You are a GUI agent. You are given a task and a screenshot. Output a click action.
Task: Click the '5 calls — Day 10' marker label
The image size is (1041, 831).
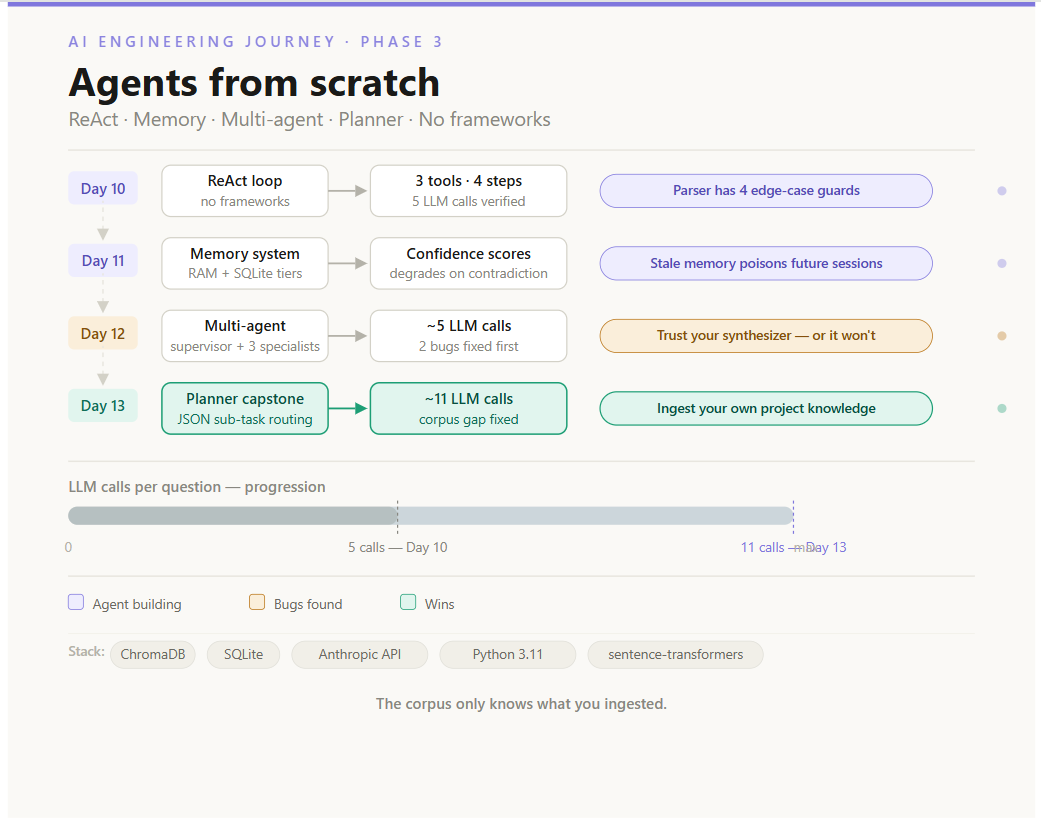[x=398, y=548]
